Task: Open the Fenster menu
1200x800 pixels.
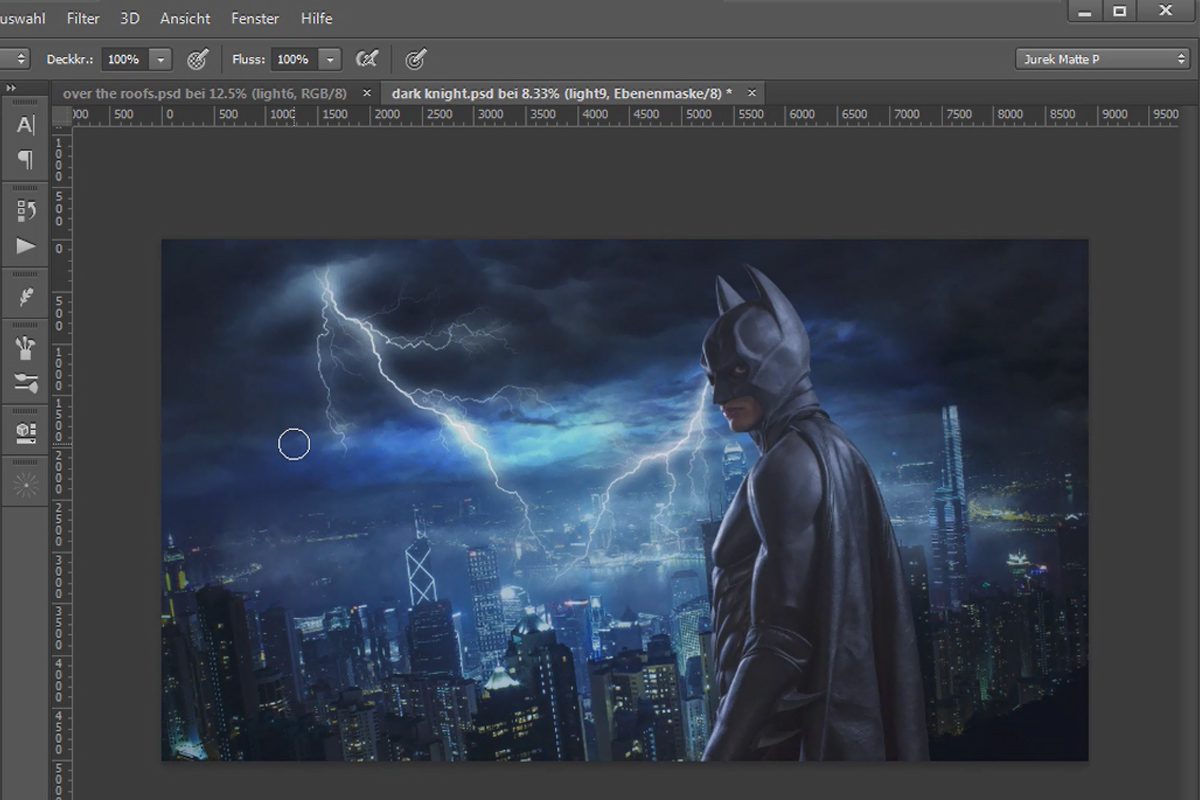Action: coord(255,18)
